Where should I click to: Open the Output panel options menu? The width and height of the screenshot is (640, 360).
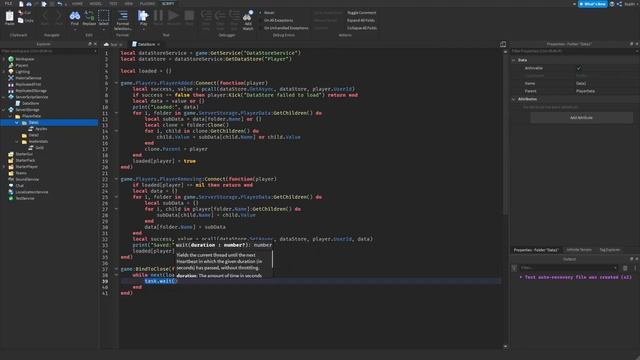[x=635, y=268]
